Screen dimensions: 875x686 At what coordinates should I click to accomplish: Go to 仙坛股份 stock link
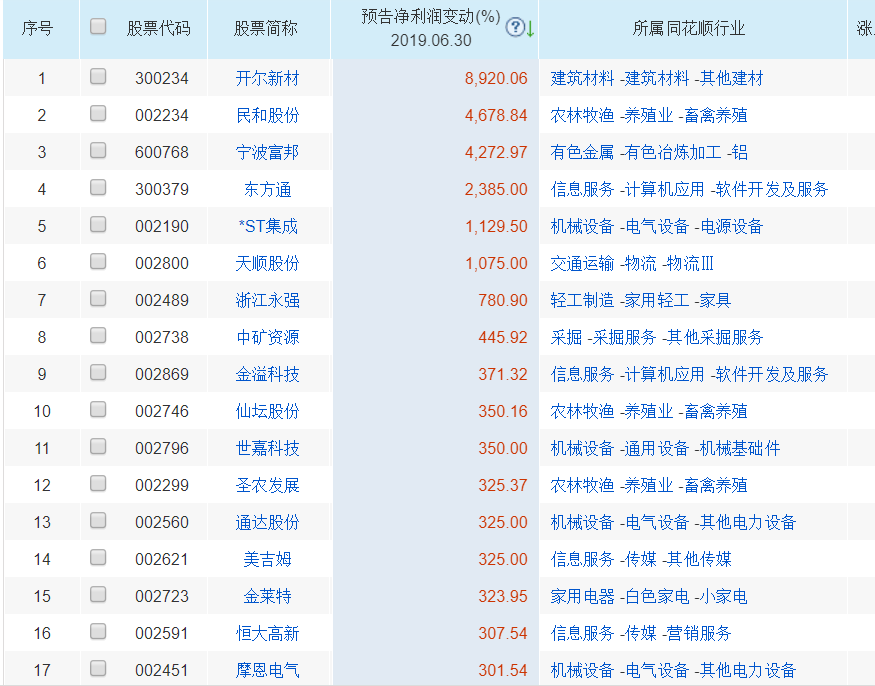(x=267, y=411)
